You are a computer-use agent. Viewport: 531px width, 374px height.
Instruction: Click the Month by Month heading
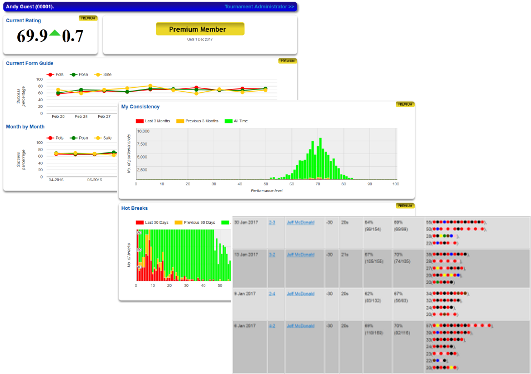(x=25, y=127)
